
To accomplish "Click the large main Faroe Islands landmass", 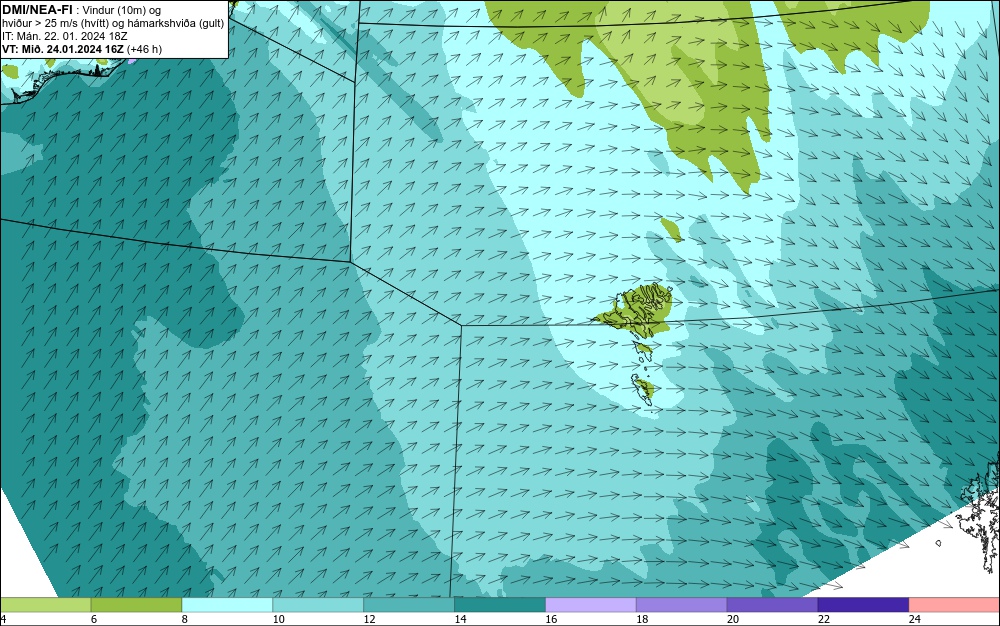I will tap(638, 310).
